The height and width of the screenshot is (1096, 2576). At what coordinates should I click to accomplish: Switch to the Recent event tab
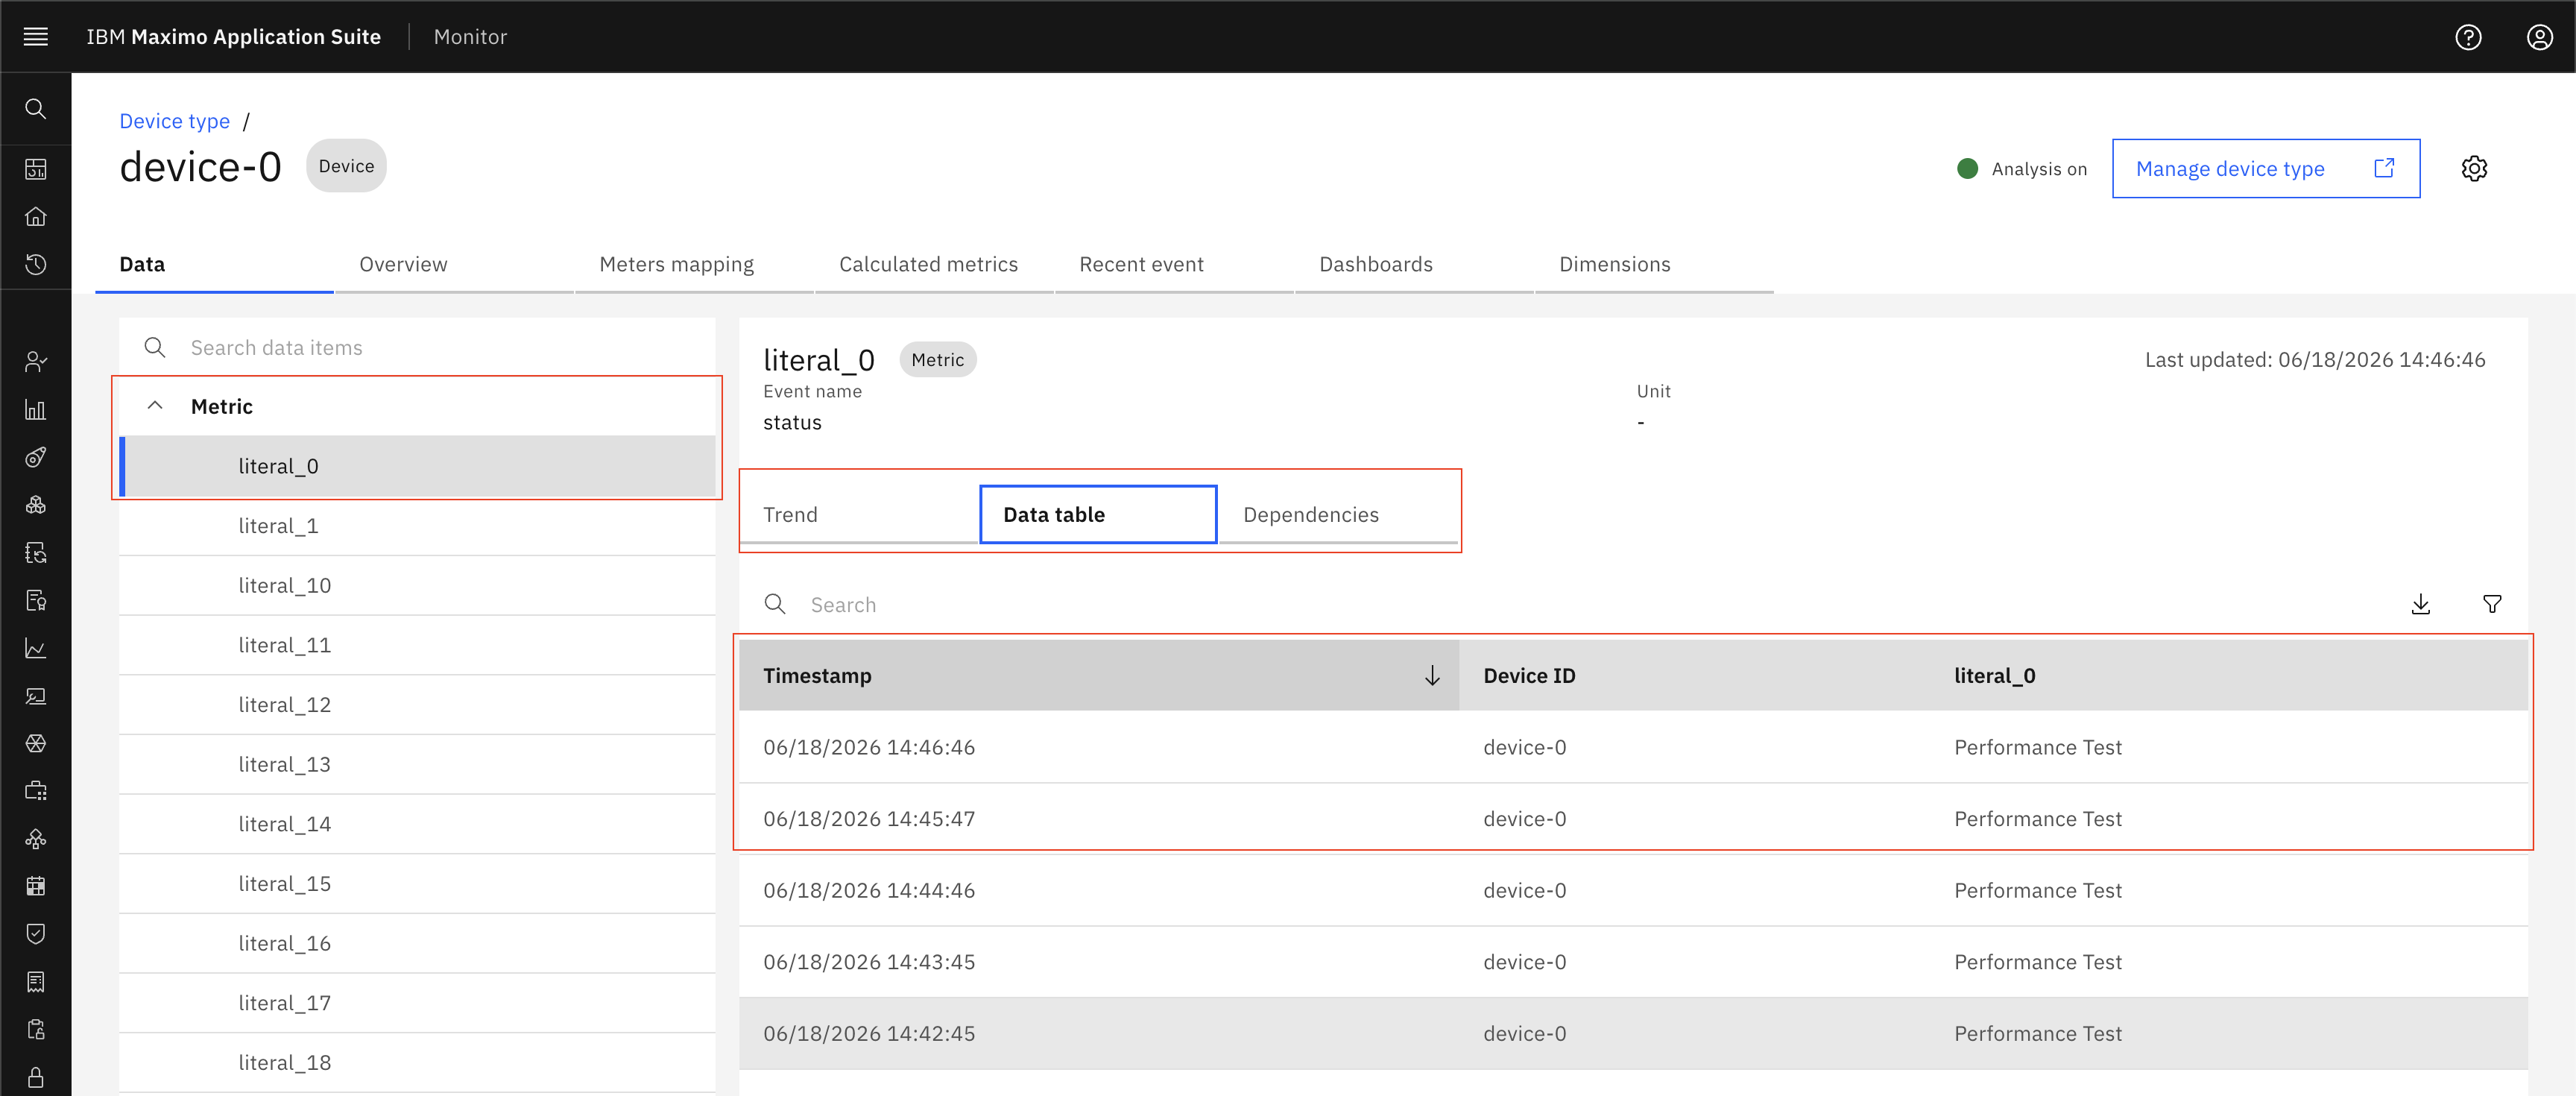1174,264
